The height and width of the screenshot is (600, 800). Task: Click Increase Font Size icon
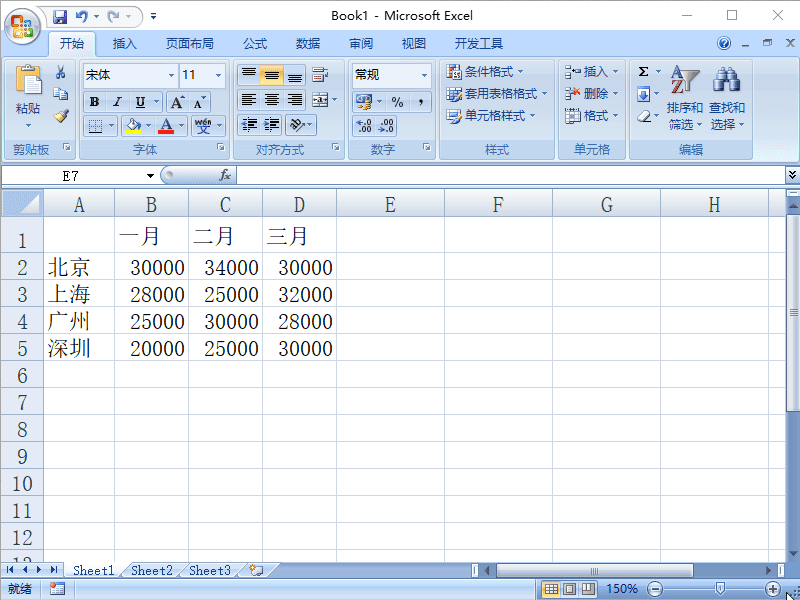(x=177, y=102)
